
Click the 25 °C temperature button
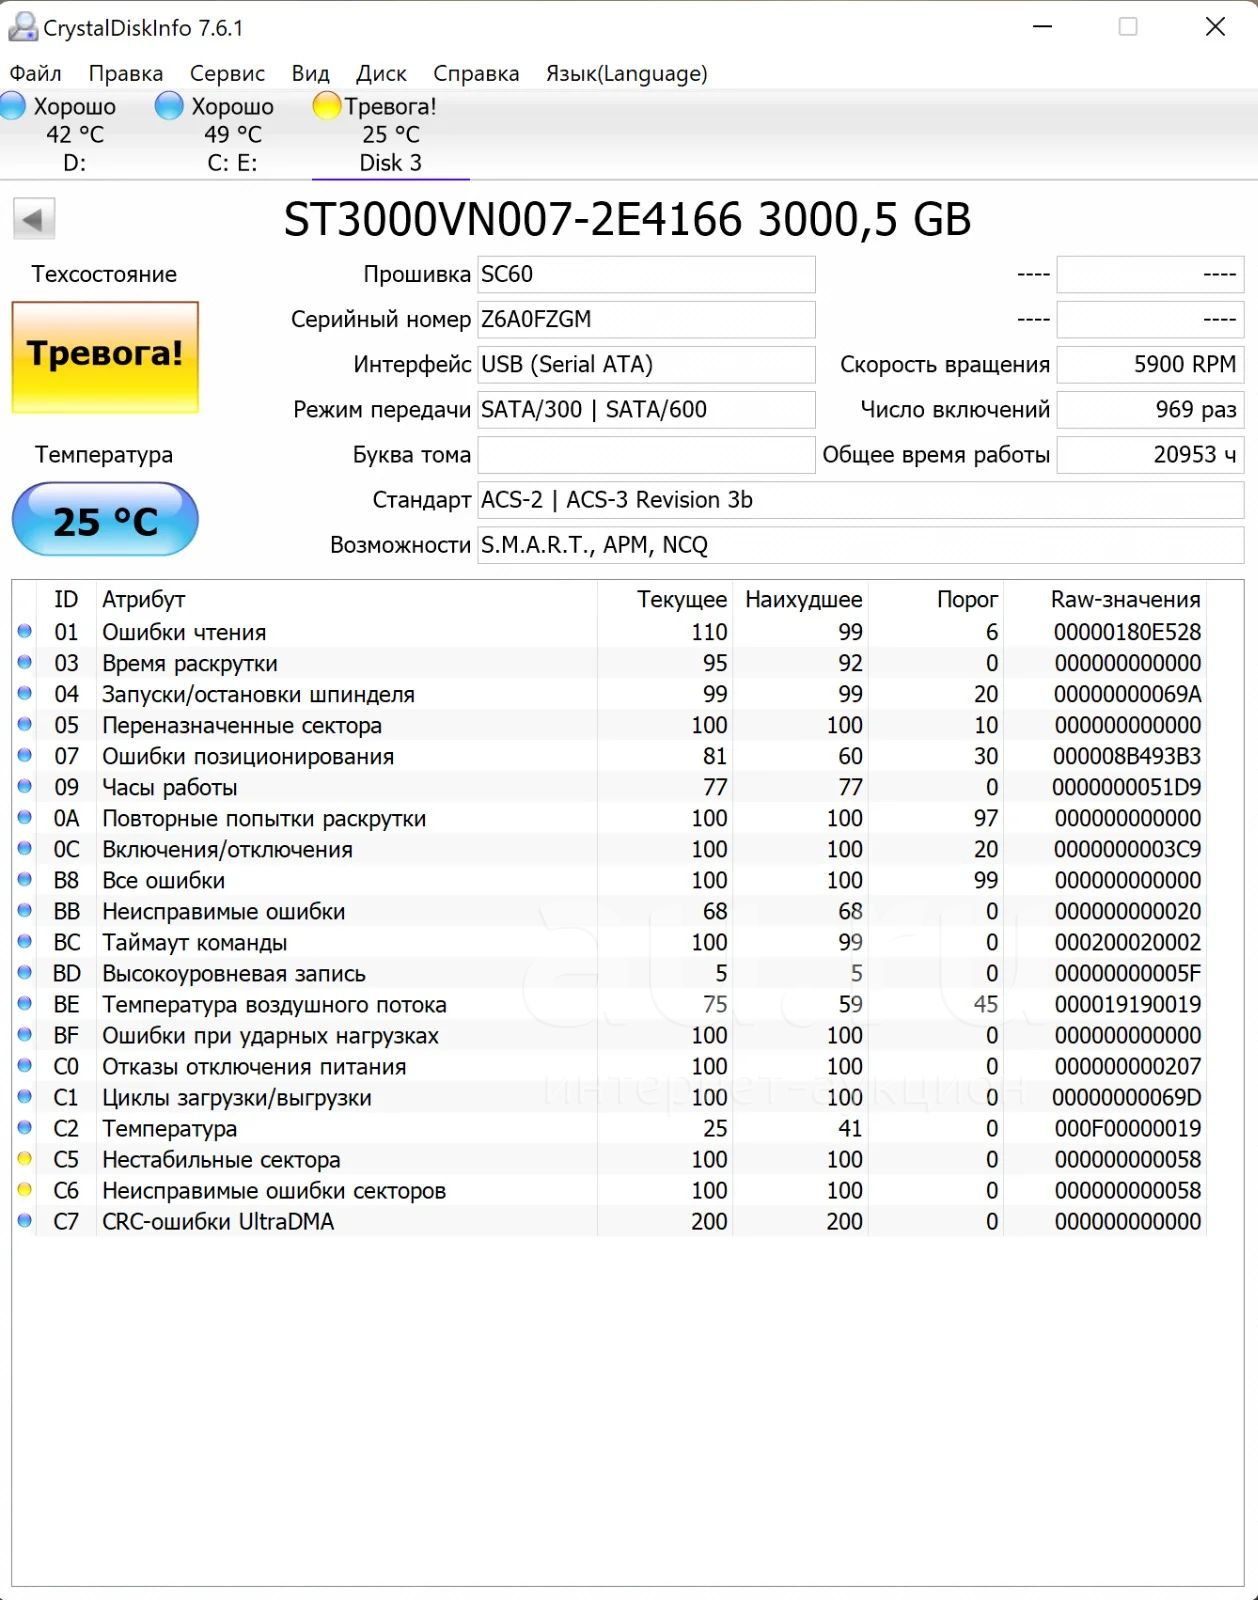click(x=105, y=520)
